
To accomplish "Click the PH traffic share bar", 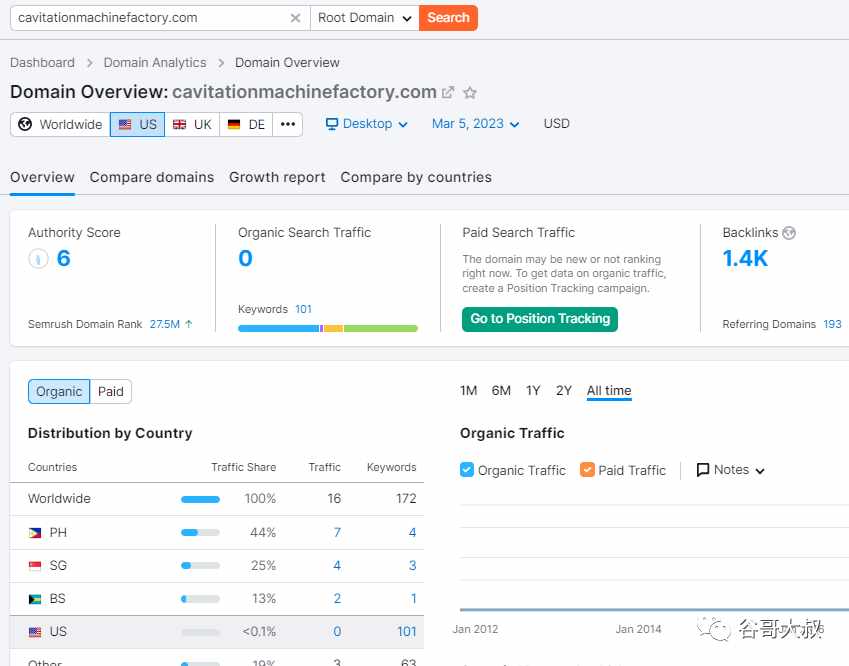I will (200, 533).
